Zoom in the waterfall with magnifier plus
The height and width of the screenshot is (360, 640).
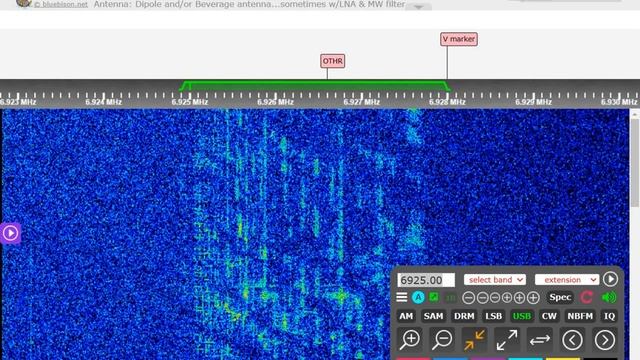pyautogui.click(x=409, y=340)
